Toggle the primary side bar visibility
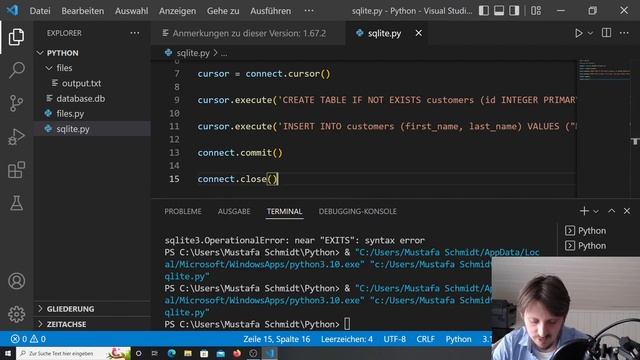 484,11
